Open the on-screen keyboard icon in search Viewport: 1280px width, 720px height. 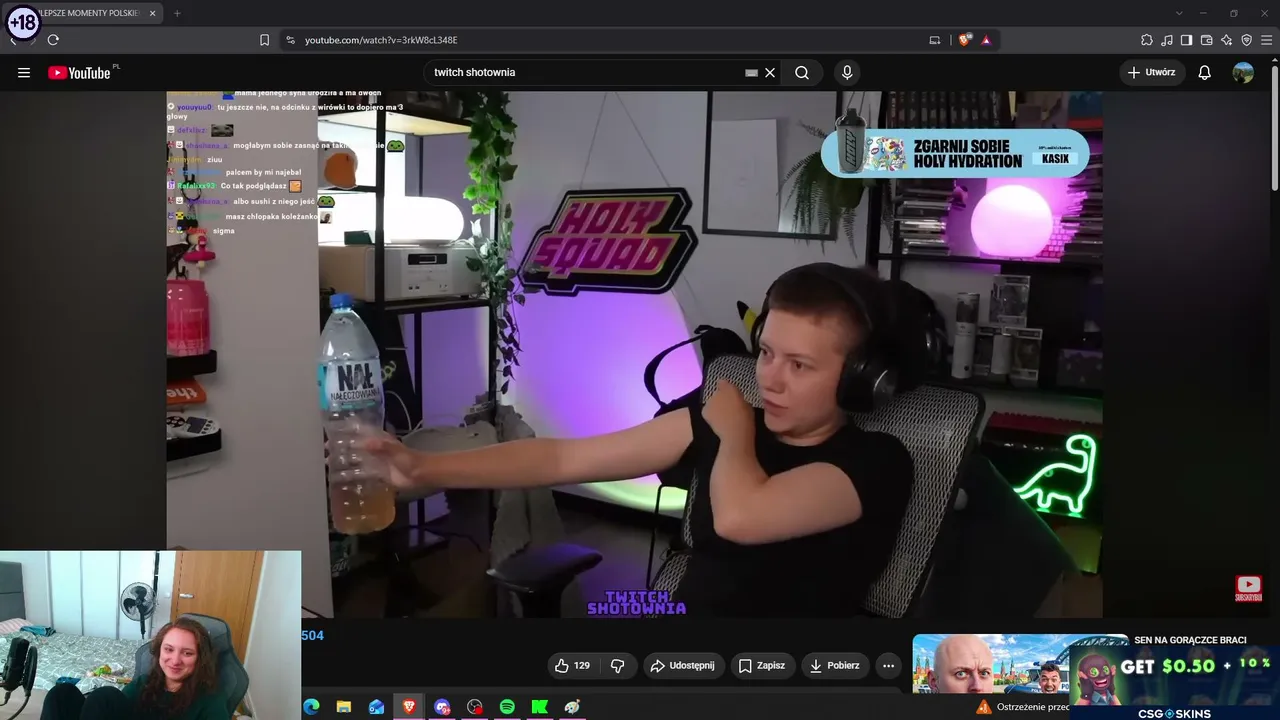[751, 72]
